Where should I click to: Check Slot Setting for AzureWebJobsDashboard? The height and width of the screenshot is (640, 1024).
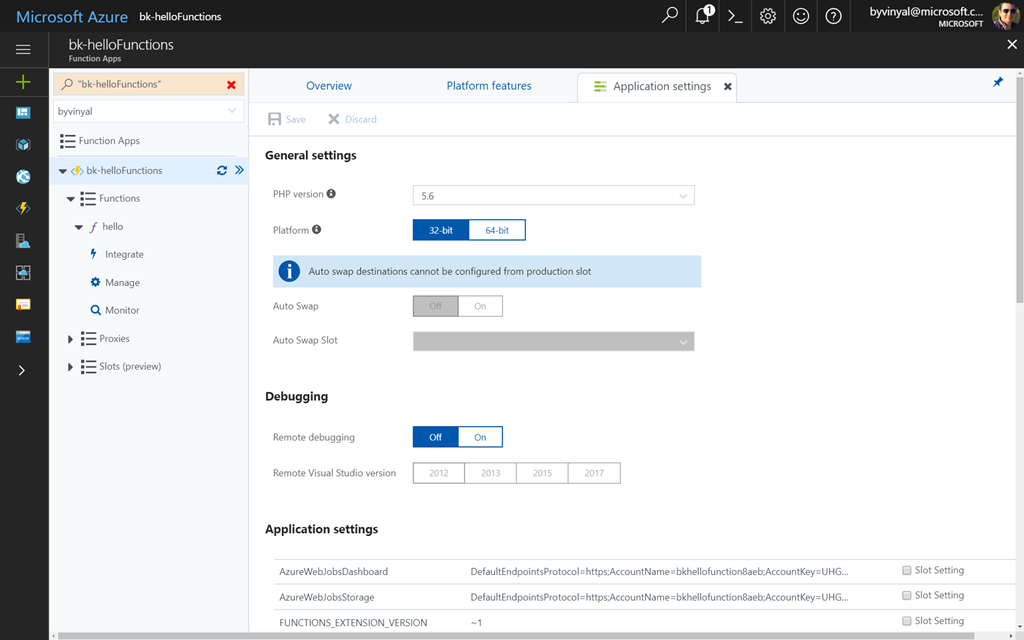pyautogui.click(x=907, y=571)
